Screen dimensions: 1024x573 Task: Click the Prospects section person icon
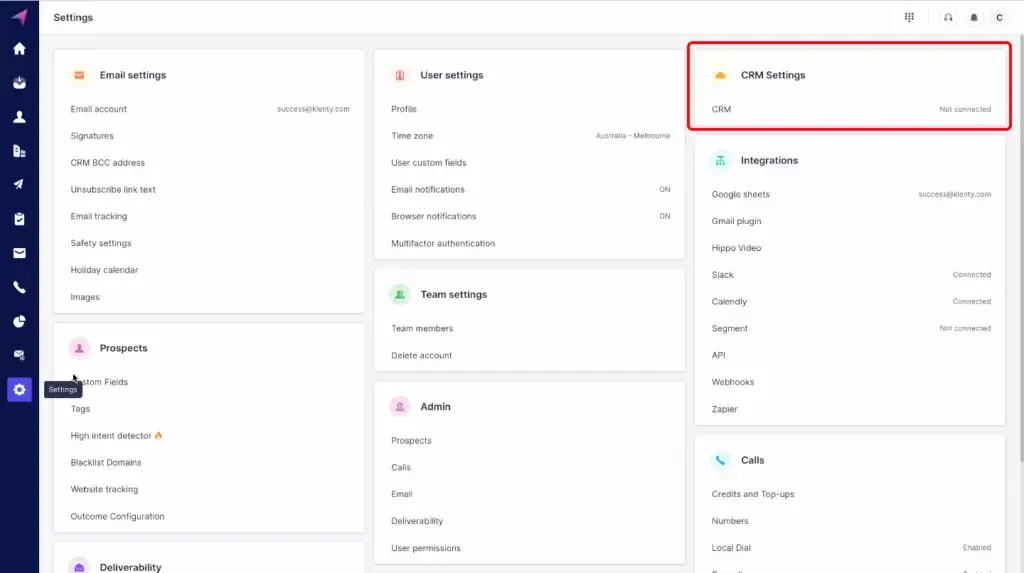(79, 348)
